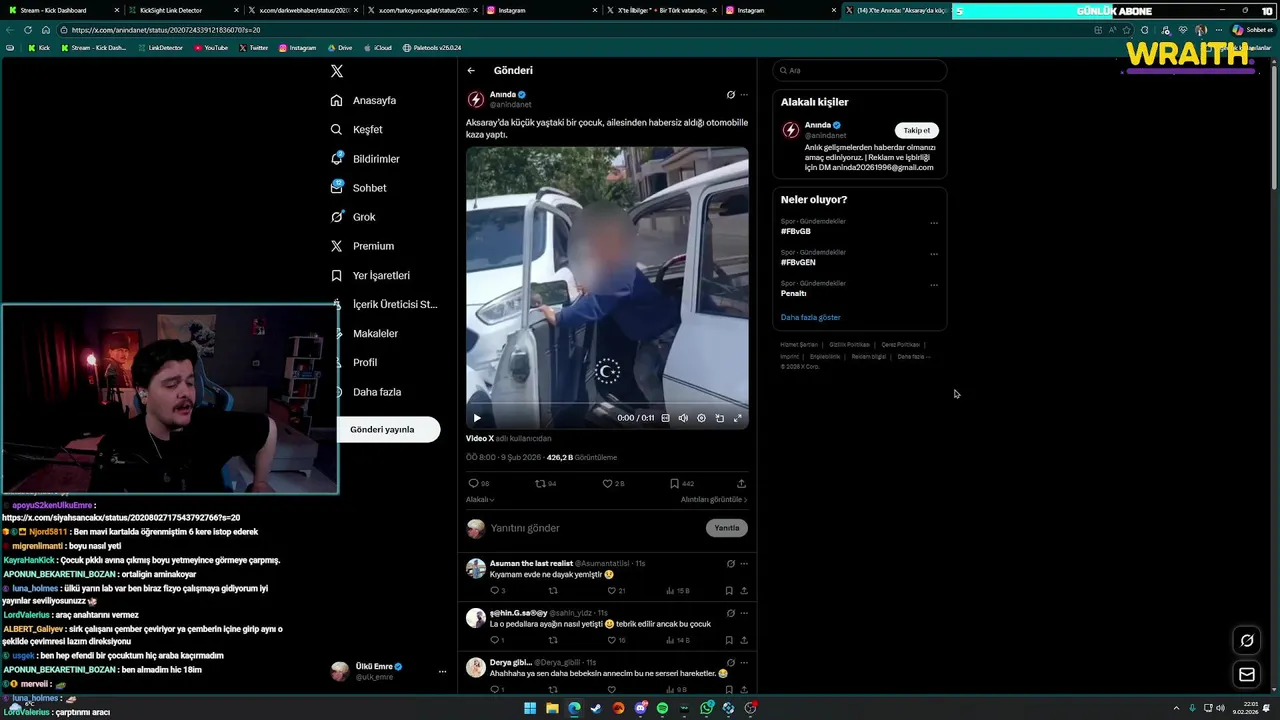The image size is (1280, 720).
Task: Open floating Grok button
Action: [1247, 641]
